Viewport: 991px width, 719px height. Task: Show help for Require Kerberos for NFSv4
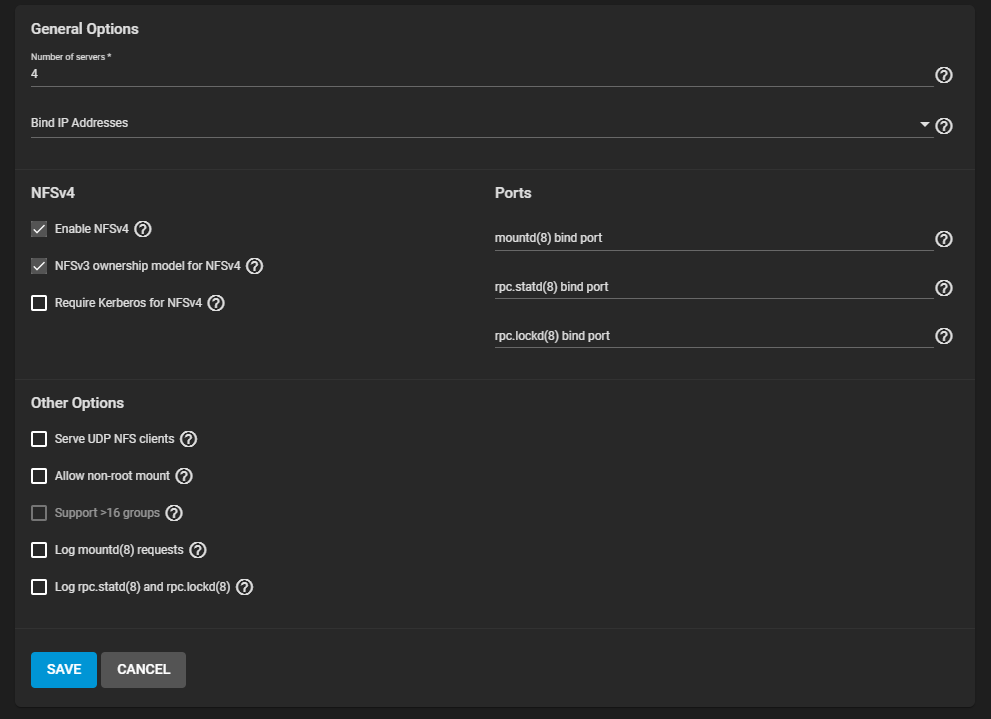coord(216,303)
